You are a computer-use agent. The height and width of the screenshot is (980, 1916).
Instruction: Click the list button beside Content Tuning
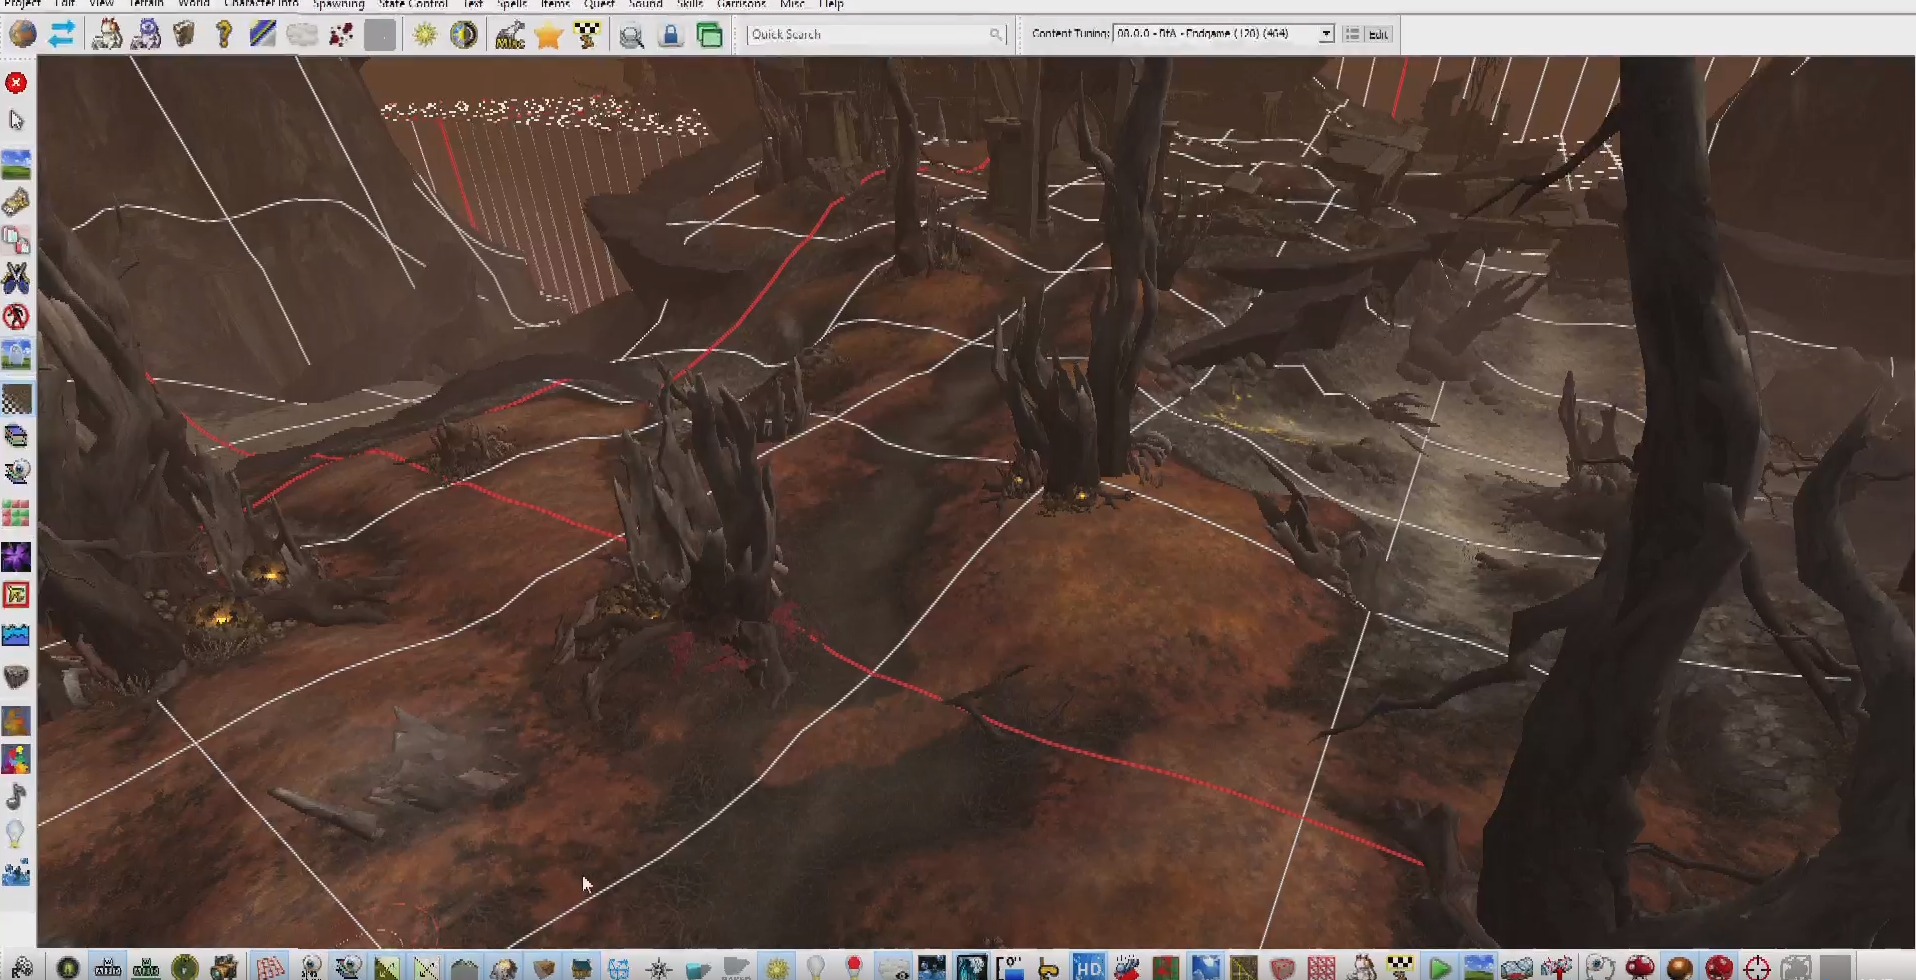click(1352, 34)
